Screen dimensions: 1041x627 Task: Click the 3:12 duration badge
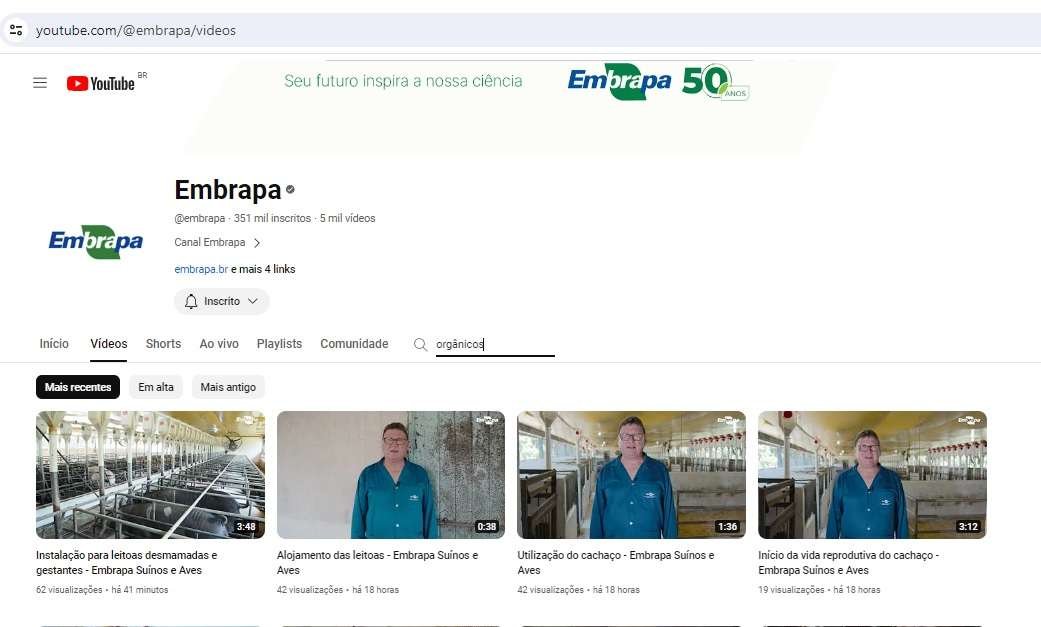(x=968, y=527)
